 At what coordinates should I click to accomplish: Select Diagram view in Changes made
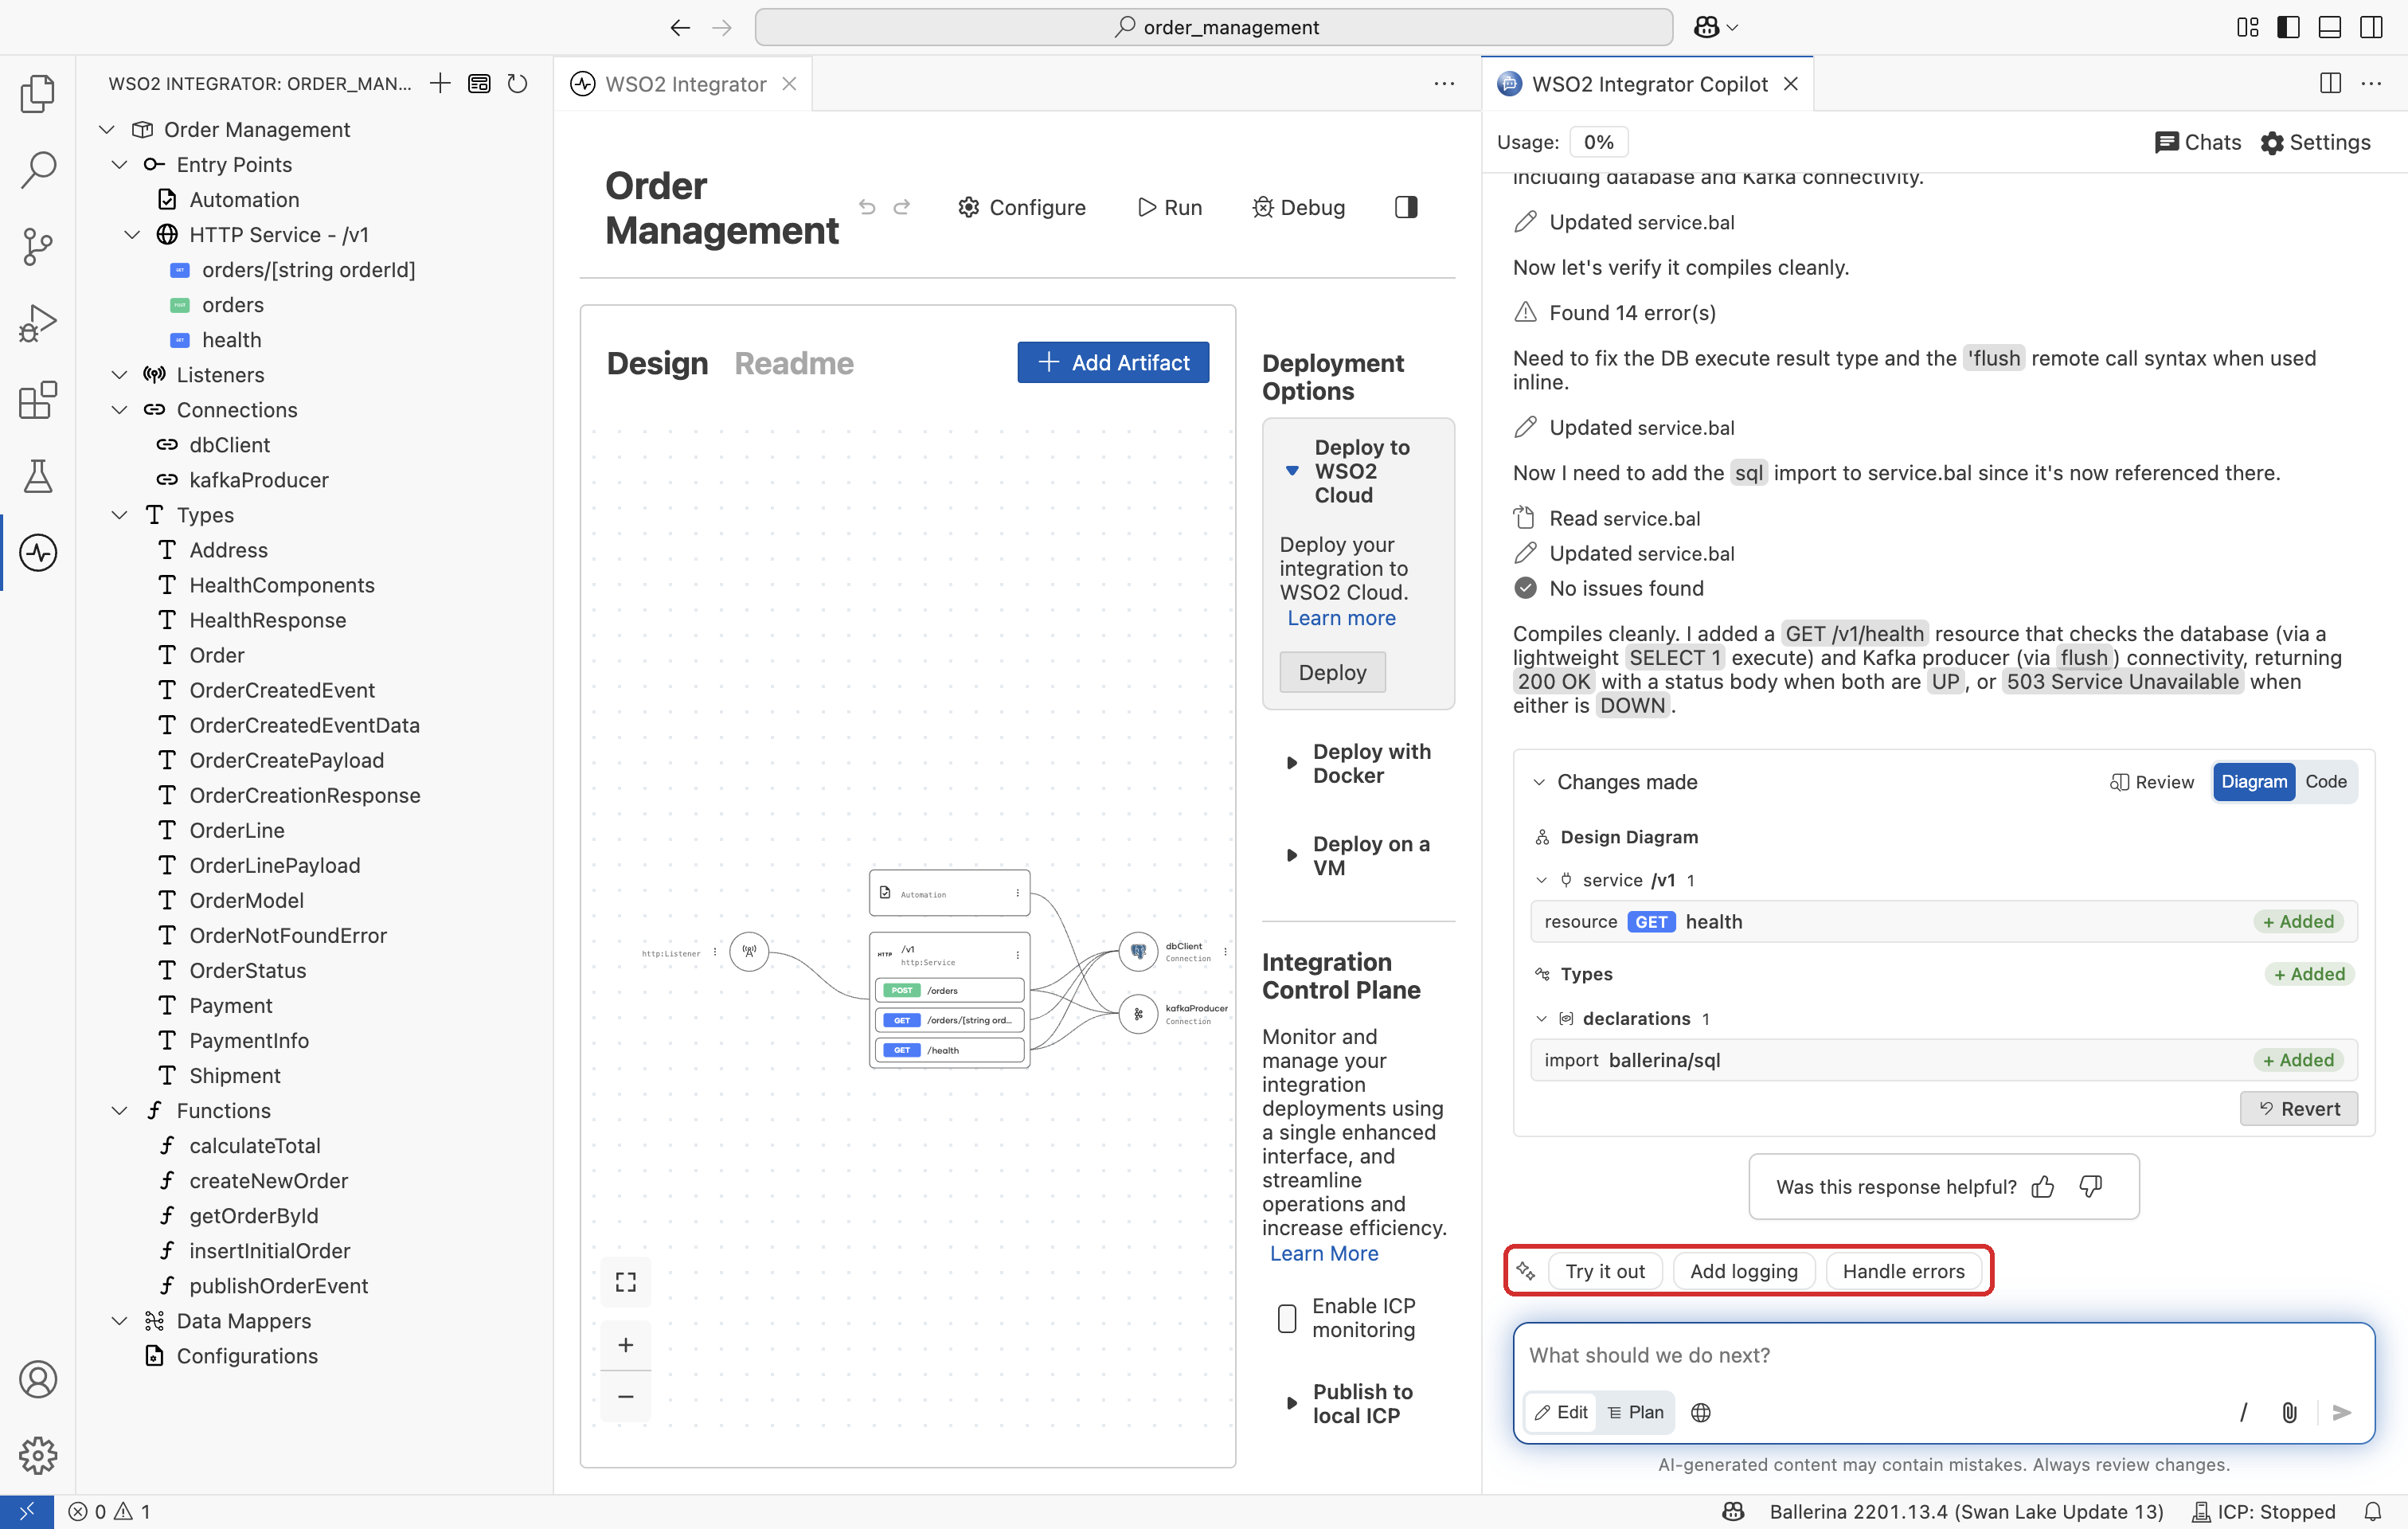tap(2254, 781)
